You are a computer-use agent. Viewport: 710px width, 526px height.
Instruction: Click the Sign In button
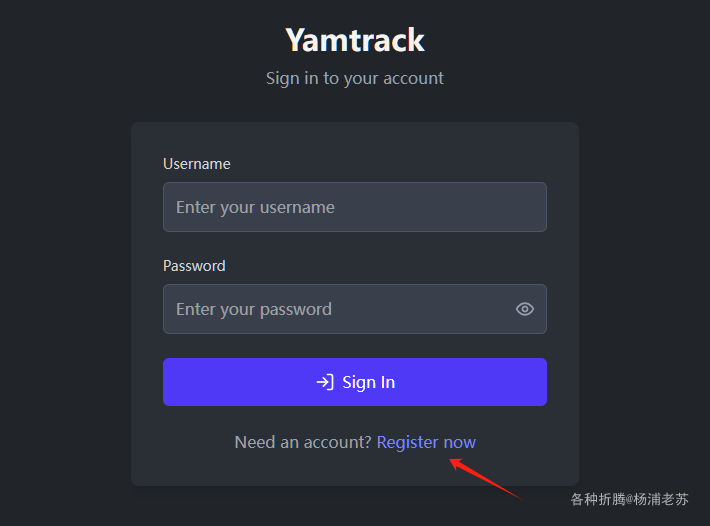point(355,382)
